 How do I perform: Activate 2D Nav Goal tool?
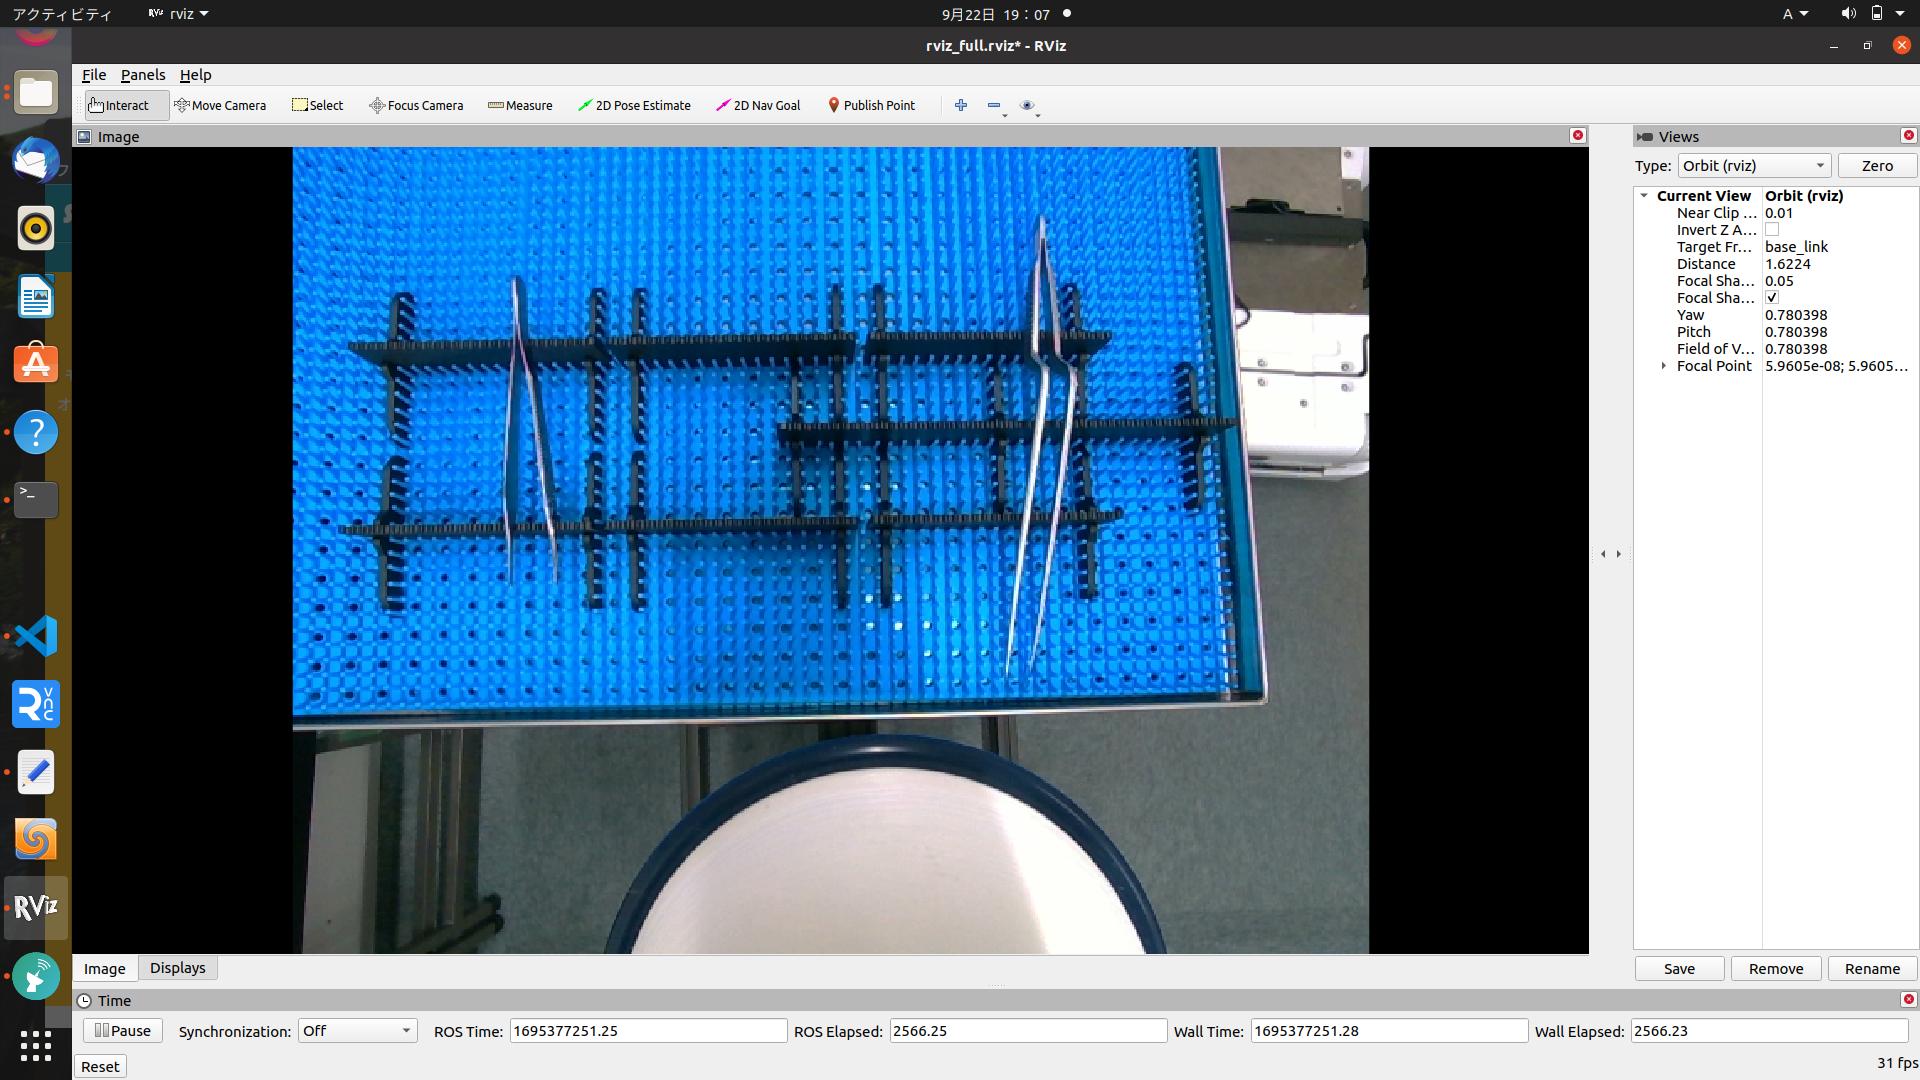(x=758, y=105)
